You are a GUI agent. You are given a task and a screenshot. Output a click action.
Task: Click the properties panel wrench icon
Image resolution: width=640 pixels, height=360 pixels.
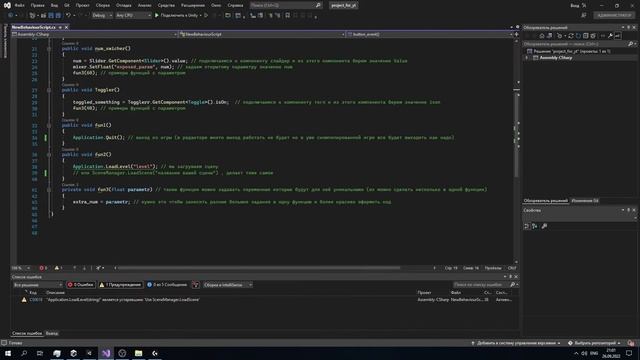[544, 226]
